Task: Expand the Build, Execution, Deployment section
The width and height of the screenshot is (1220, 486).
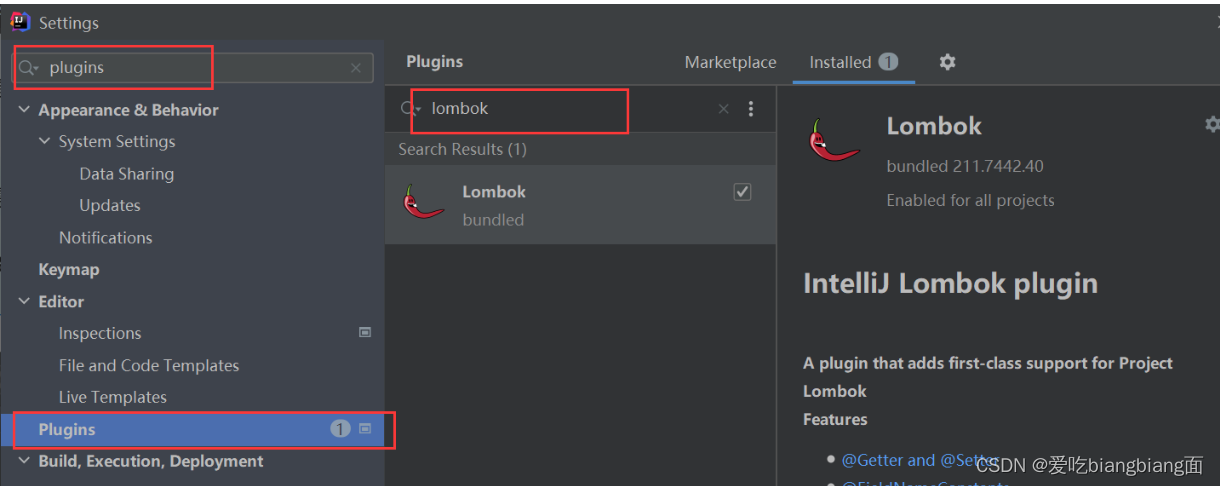Action: point(24,461)
